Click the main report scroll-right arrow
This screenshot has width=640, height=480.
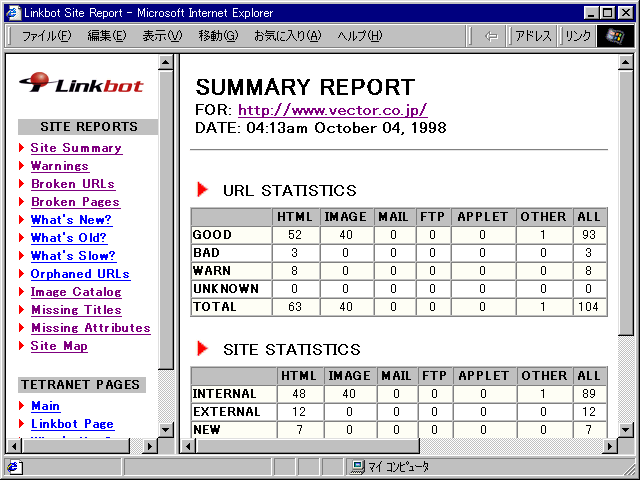[610, 446]
